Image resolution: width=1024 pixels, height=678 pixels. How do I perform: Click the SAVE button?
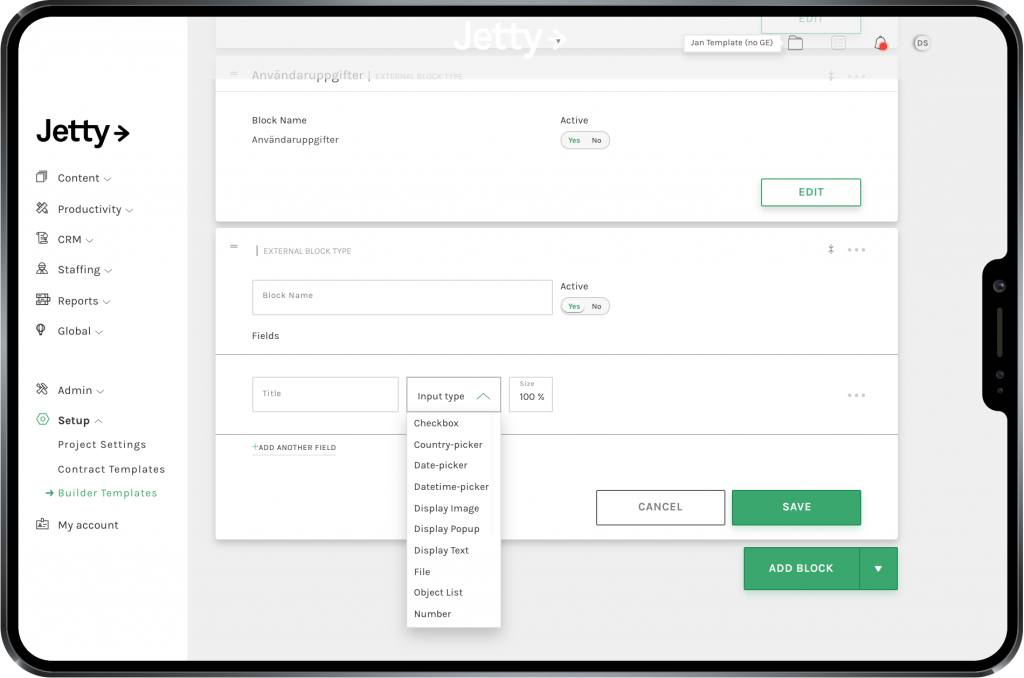796,507
